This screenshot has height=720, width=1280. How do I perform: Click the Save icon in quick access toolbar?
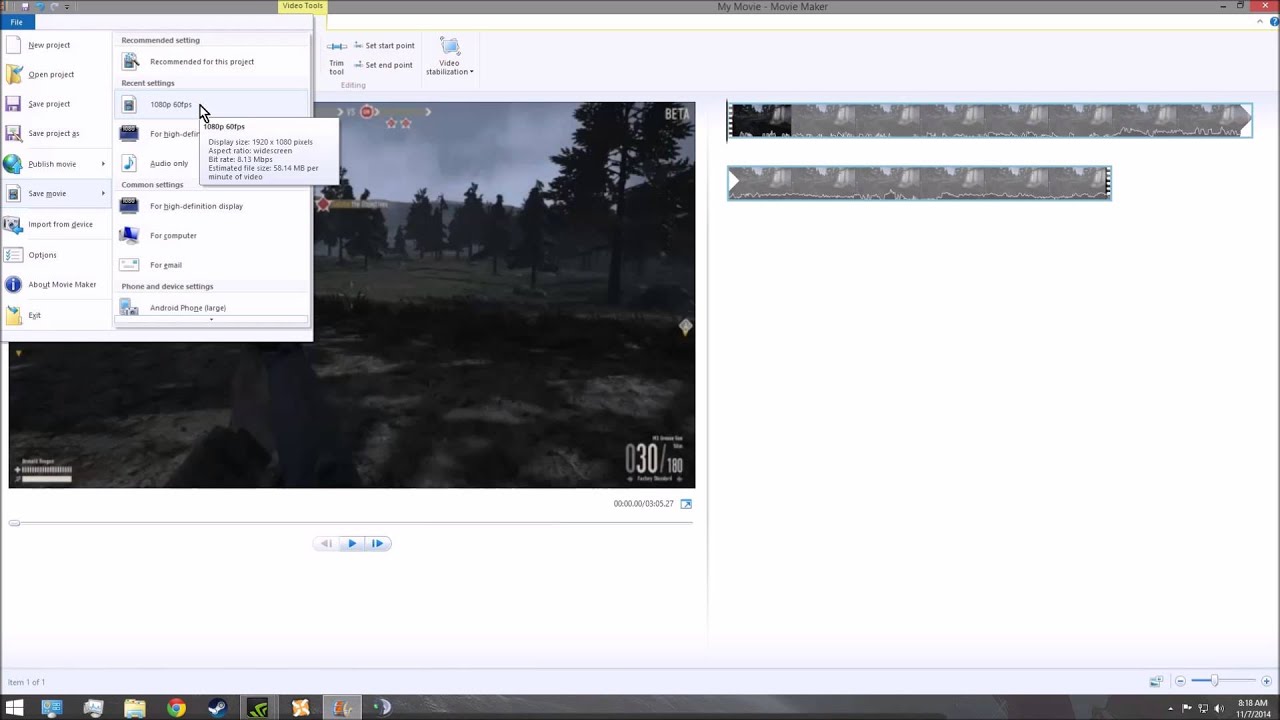point(26,6)
